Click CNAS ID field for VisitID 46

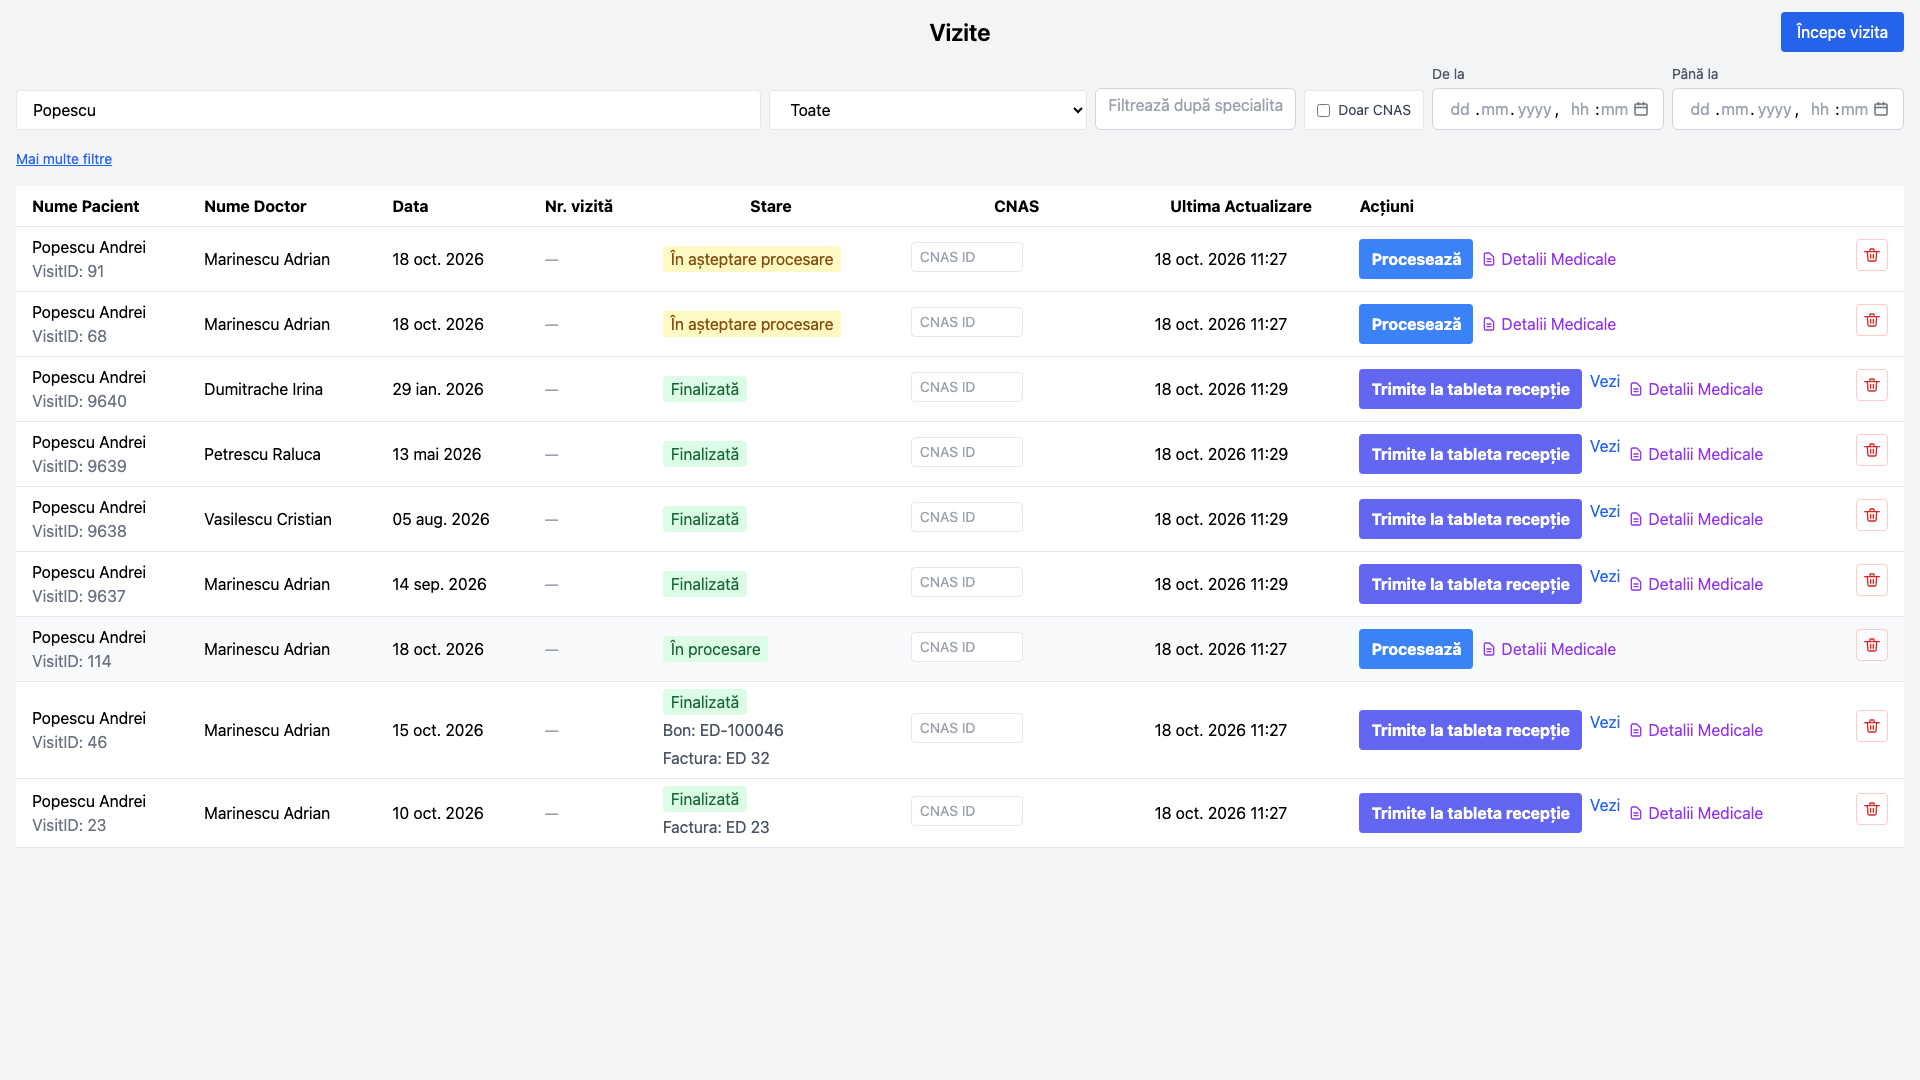pos(966,728)
